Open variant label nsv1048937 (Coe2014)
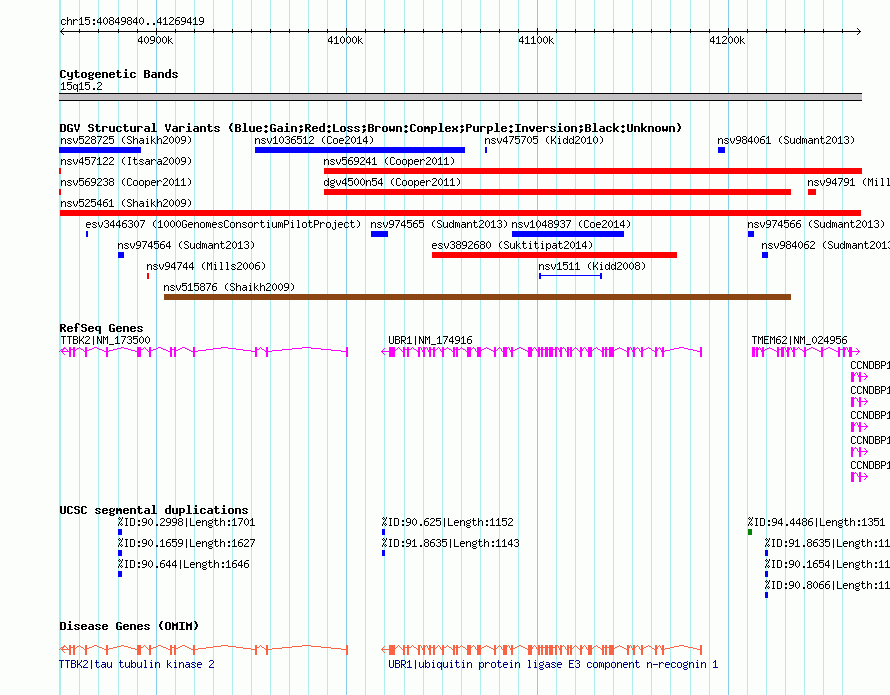The height and width of the screenshot is (695, 890). point(571,224)
